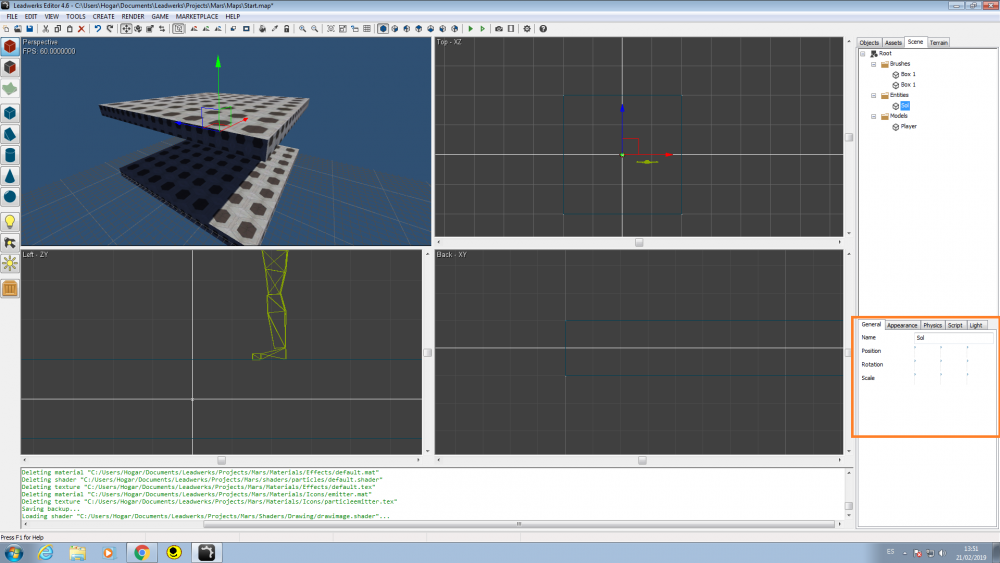
Task: Click the New scene toolbar icon
Action: 6,29
